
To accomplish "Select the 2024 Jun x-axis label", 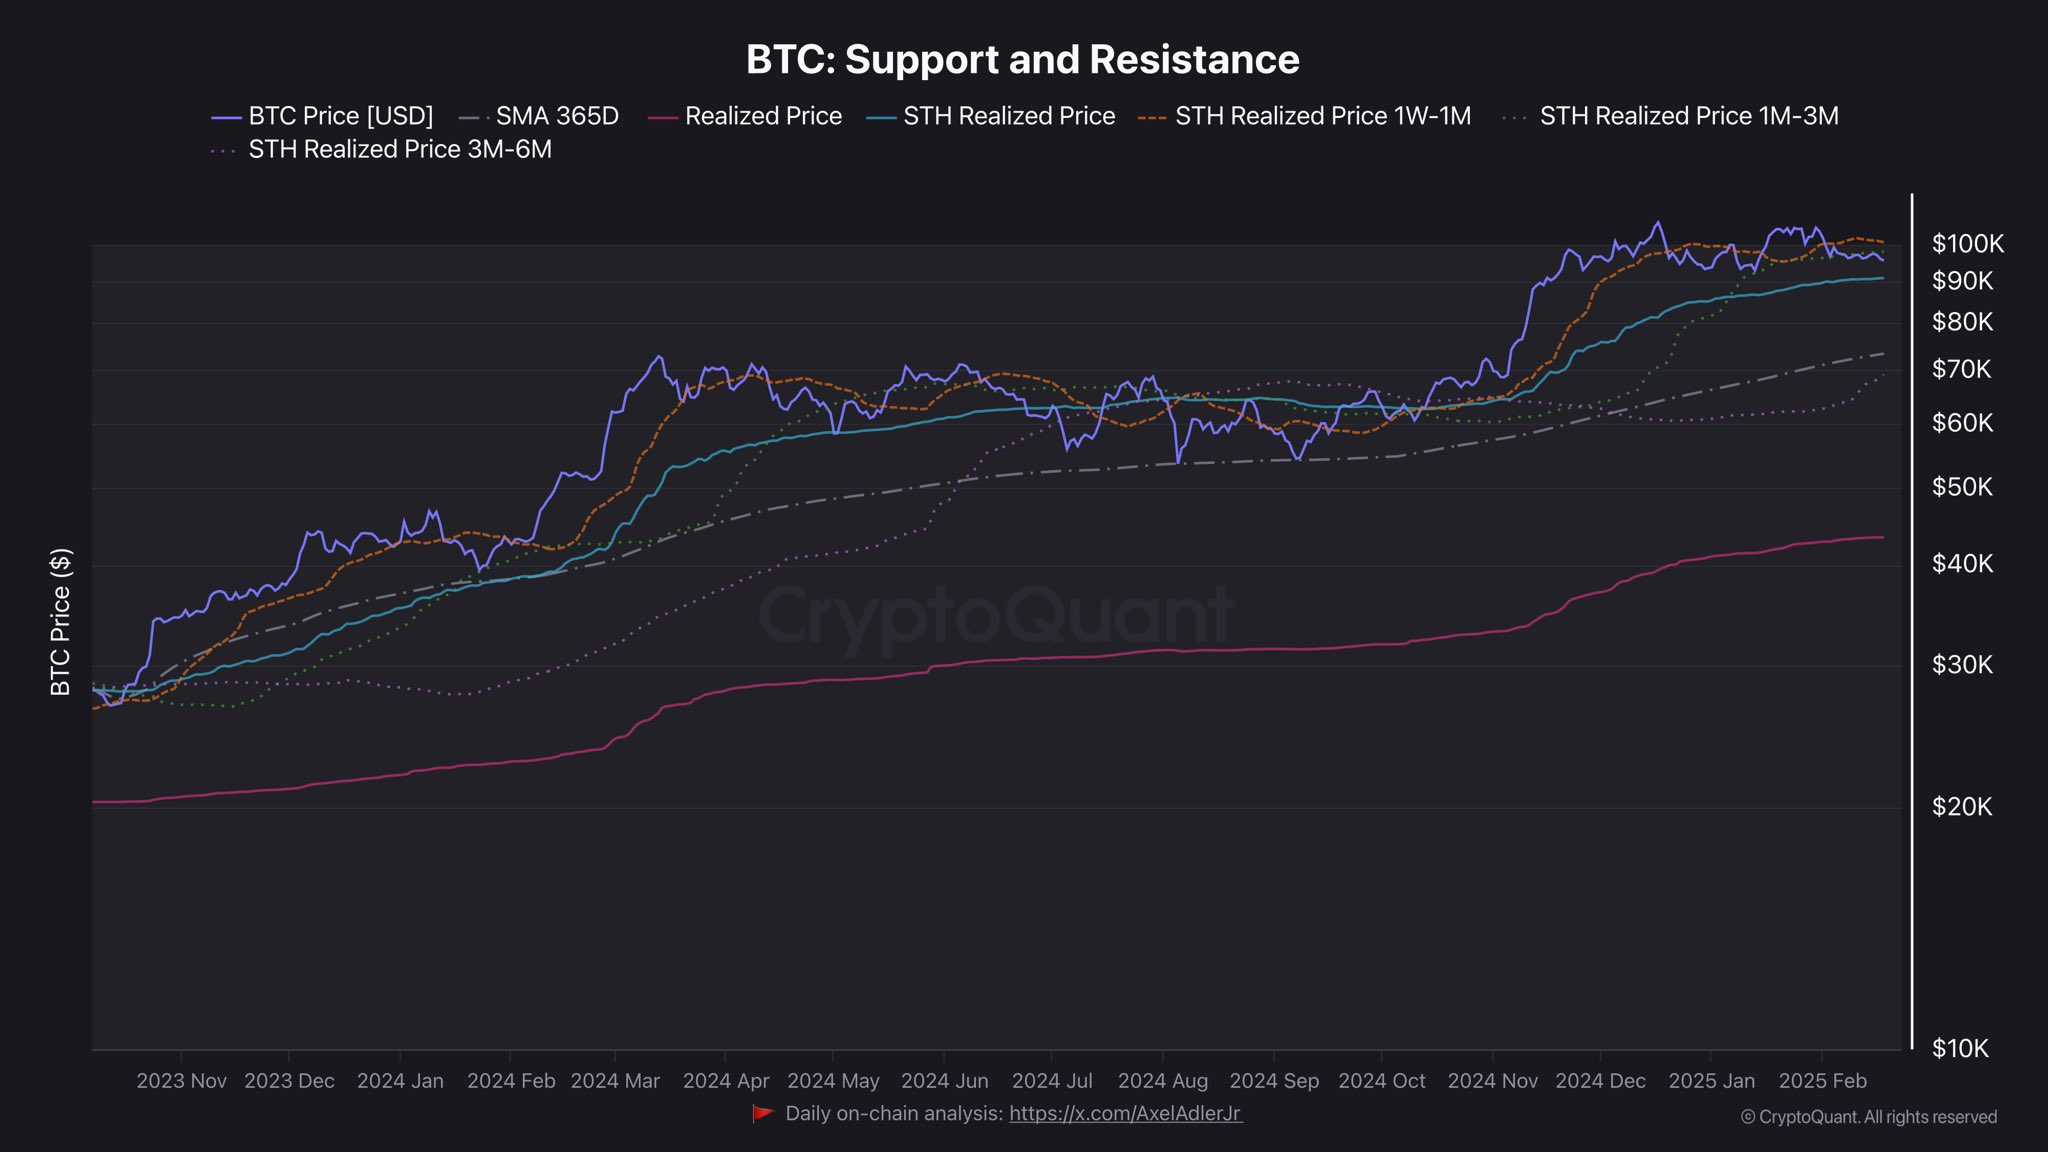I will click(944, 1081).
